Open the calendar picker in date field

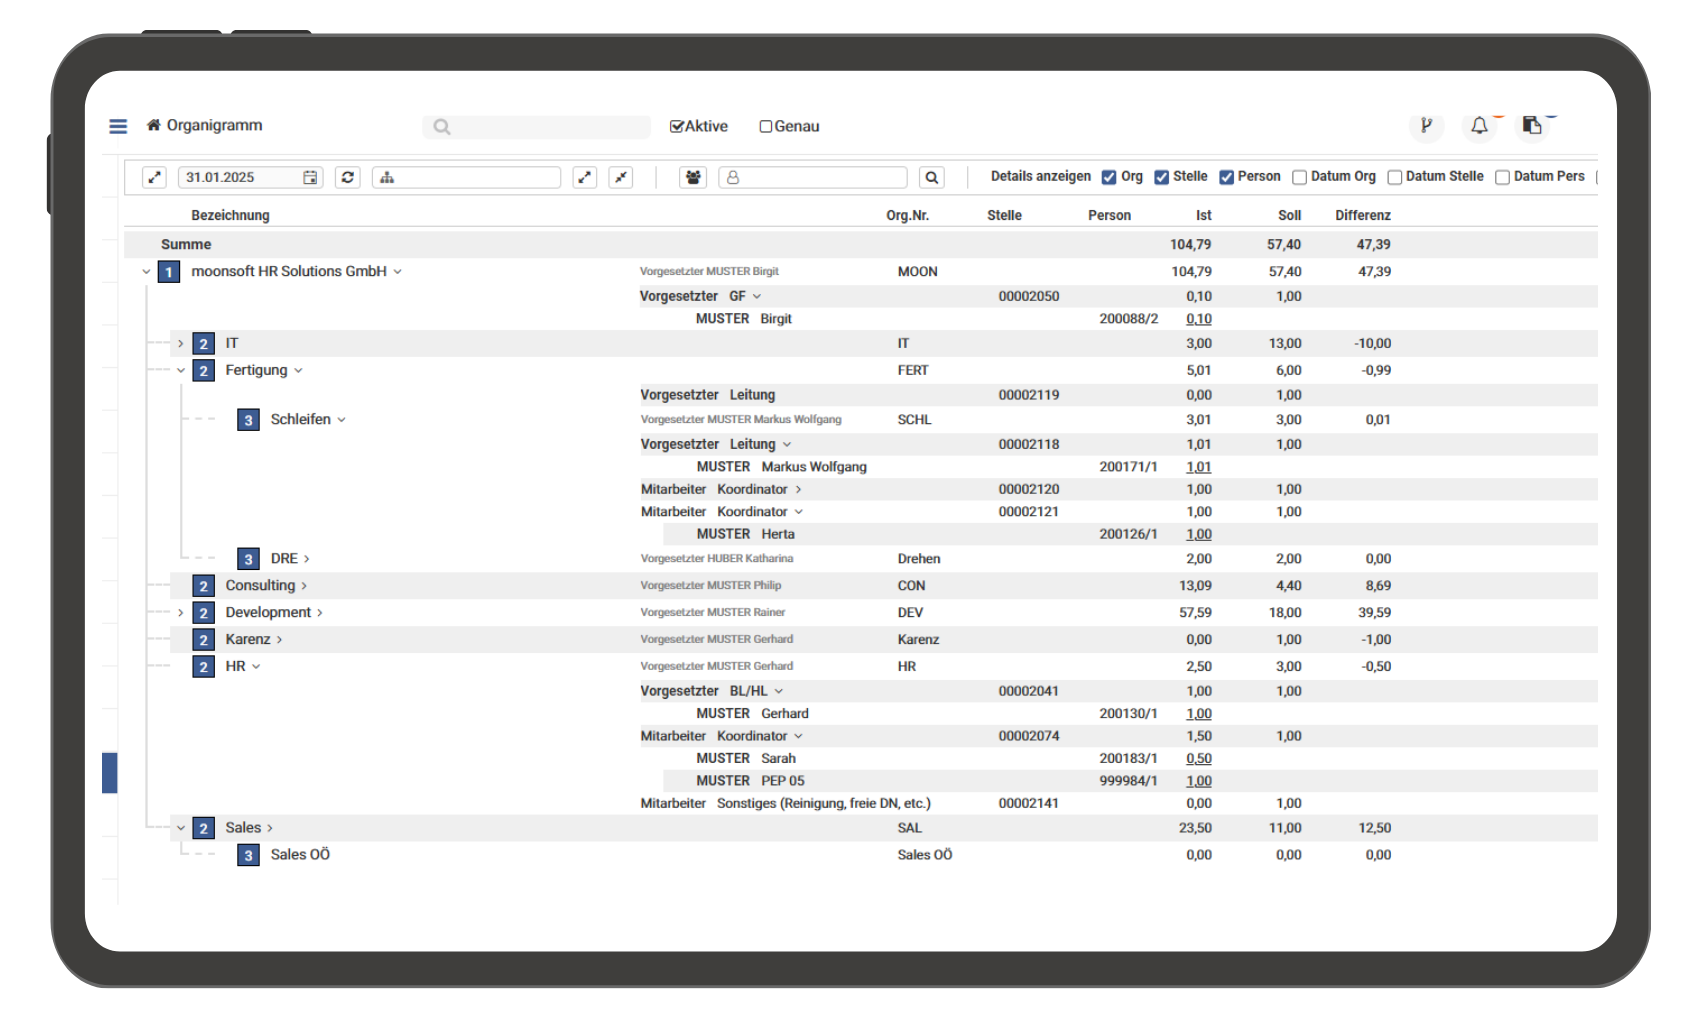(x=310, y=177)
